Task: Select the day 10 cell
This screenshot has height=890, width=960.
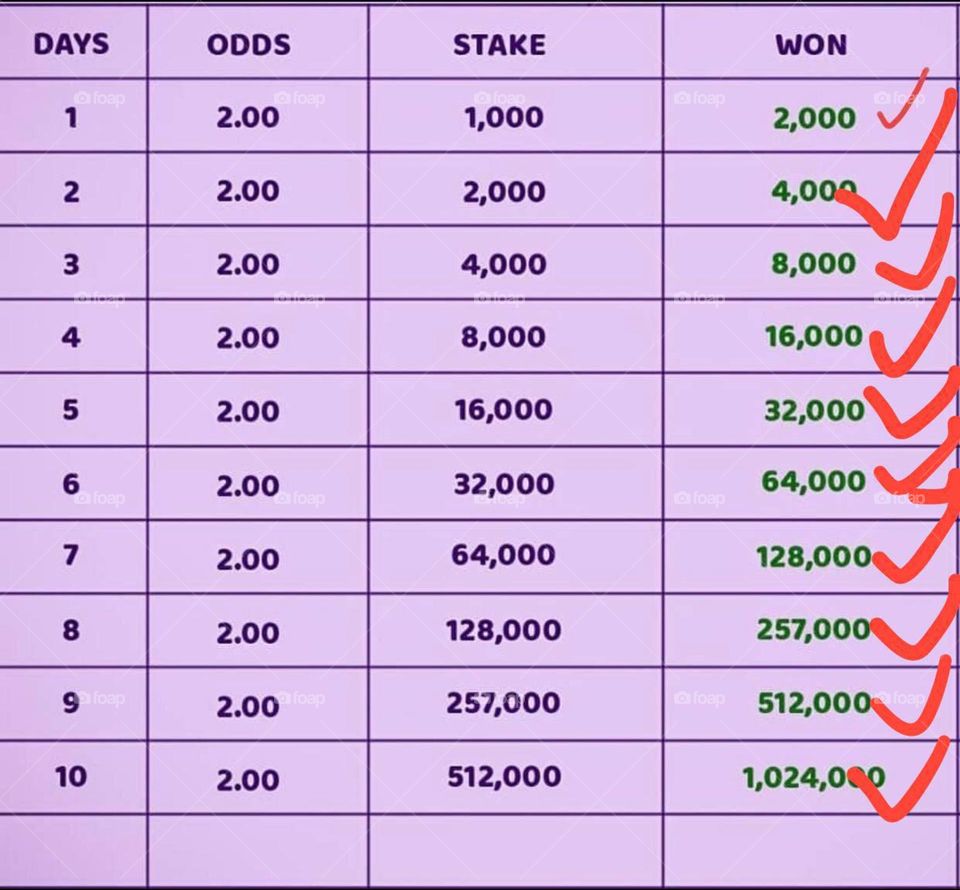Action: tap(71, 776)
